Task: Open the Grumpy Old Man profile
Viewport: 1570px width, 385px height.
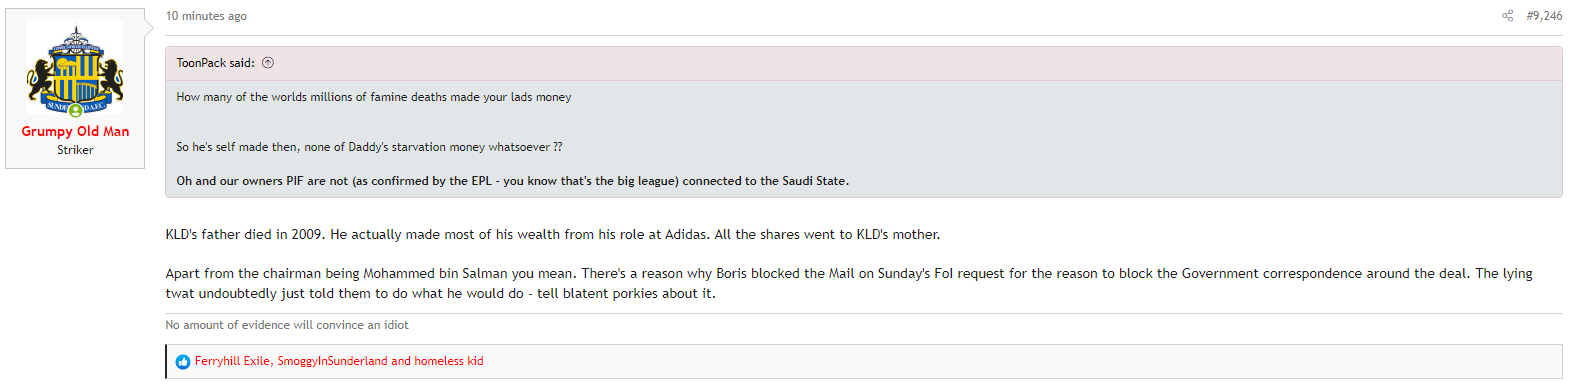Action: [x=75, y=131]
